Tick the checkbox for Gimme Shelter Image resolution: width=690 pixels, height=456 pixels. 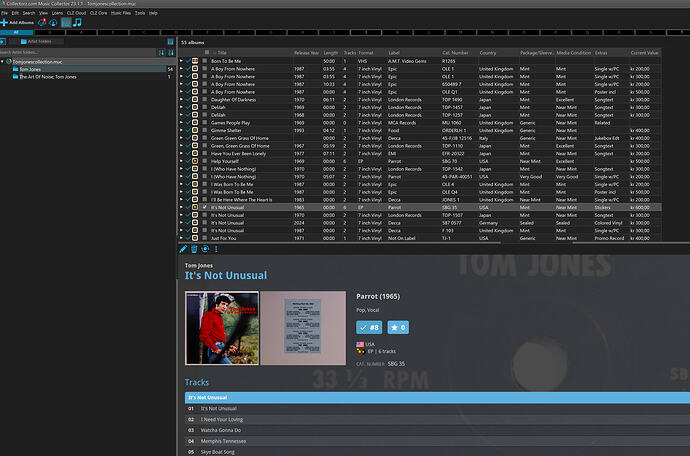[205, 130]
